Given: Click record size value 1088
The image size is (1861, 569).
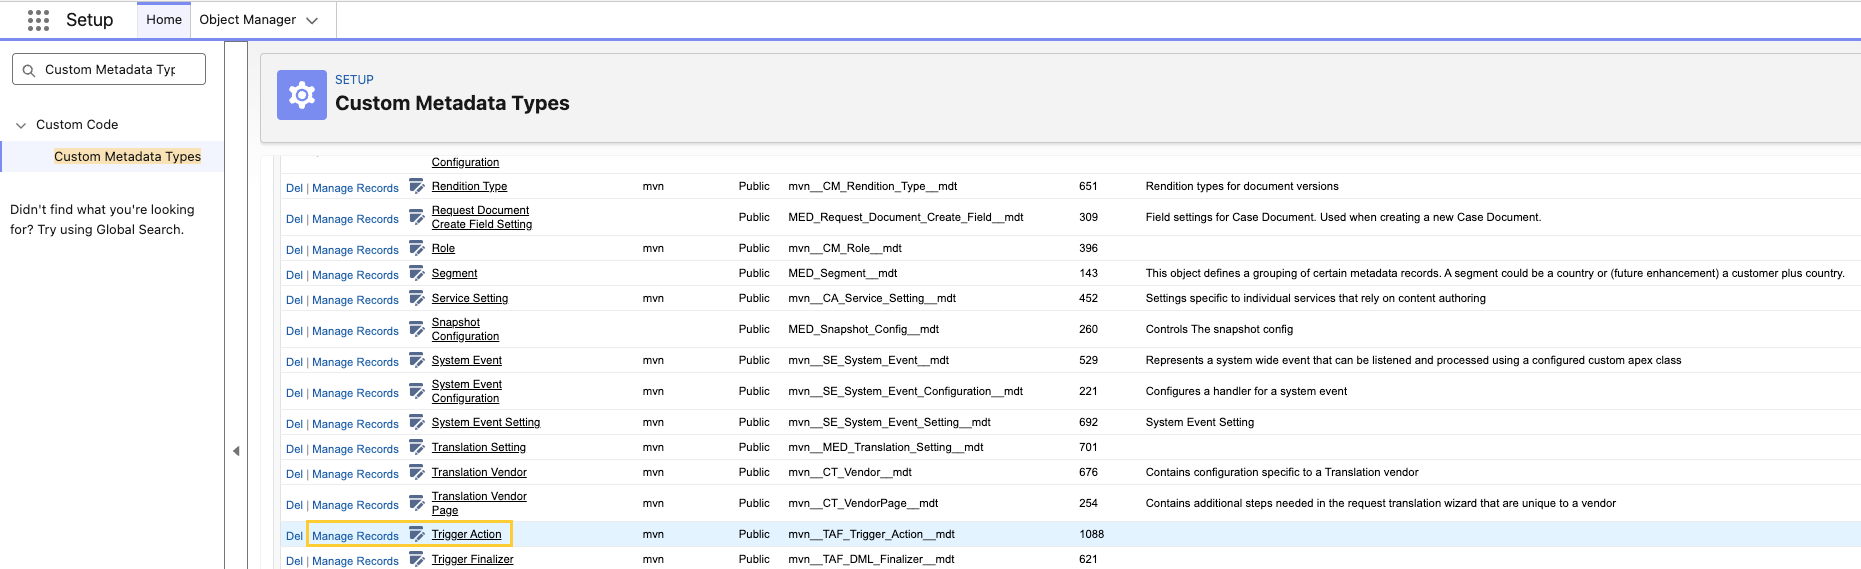Looking at the screenshot, I should (x=1091, y=535).
